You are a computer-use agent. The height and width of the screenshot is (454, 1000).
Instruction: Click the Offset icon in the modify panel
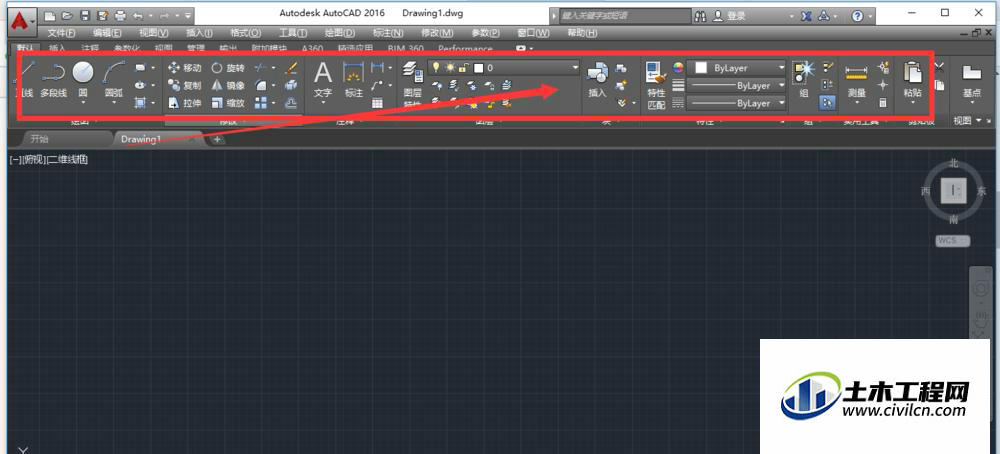pos(291,103)
